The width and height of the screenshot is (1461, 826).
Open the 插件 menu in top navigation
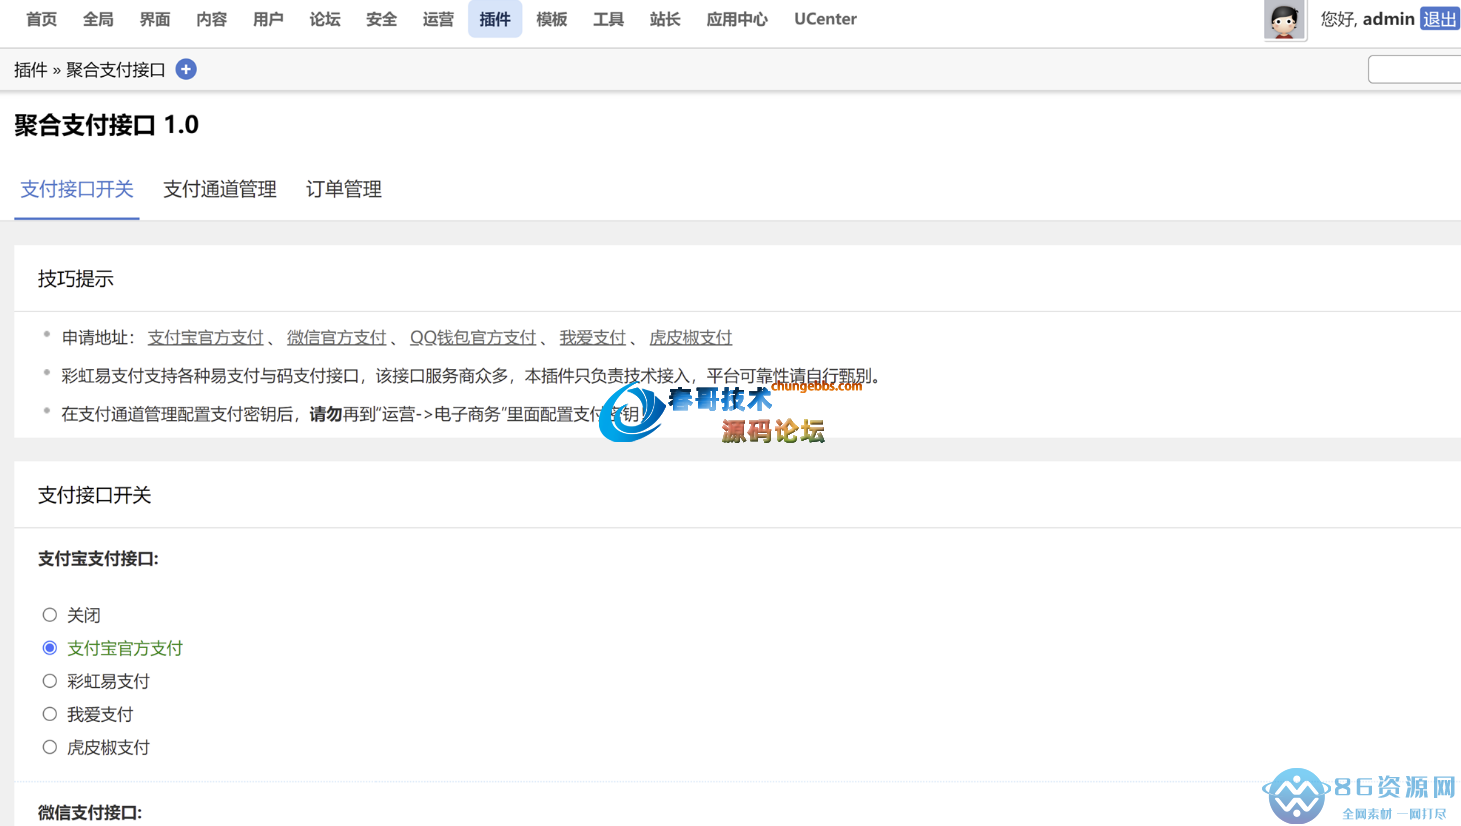495,18
